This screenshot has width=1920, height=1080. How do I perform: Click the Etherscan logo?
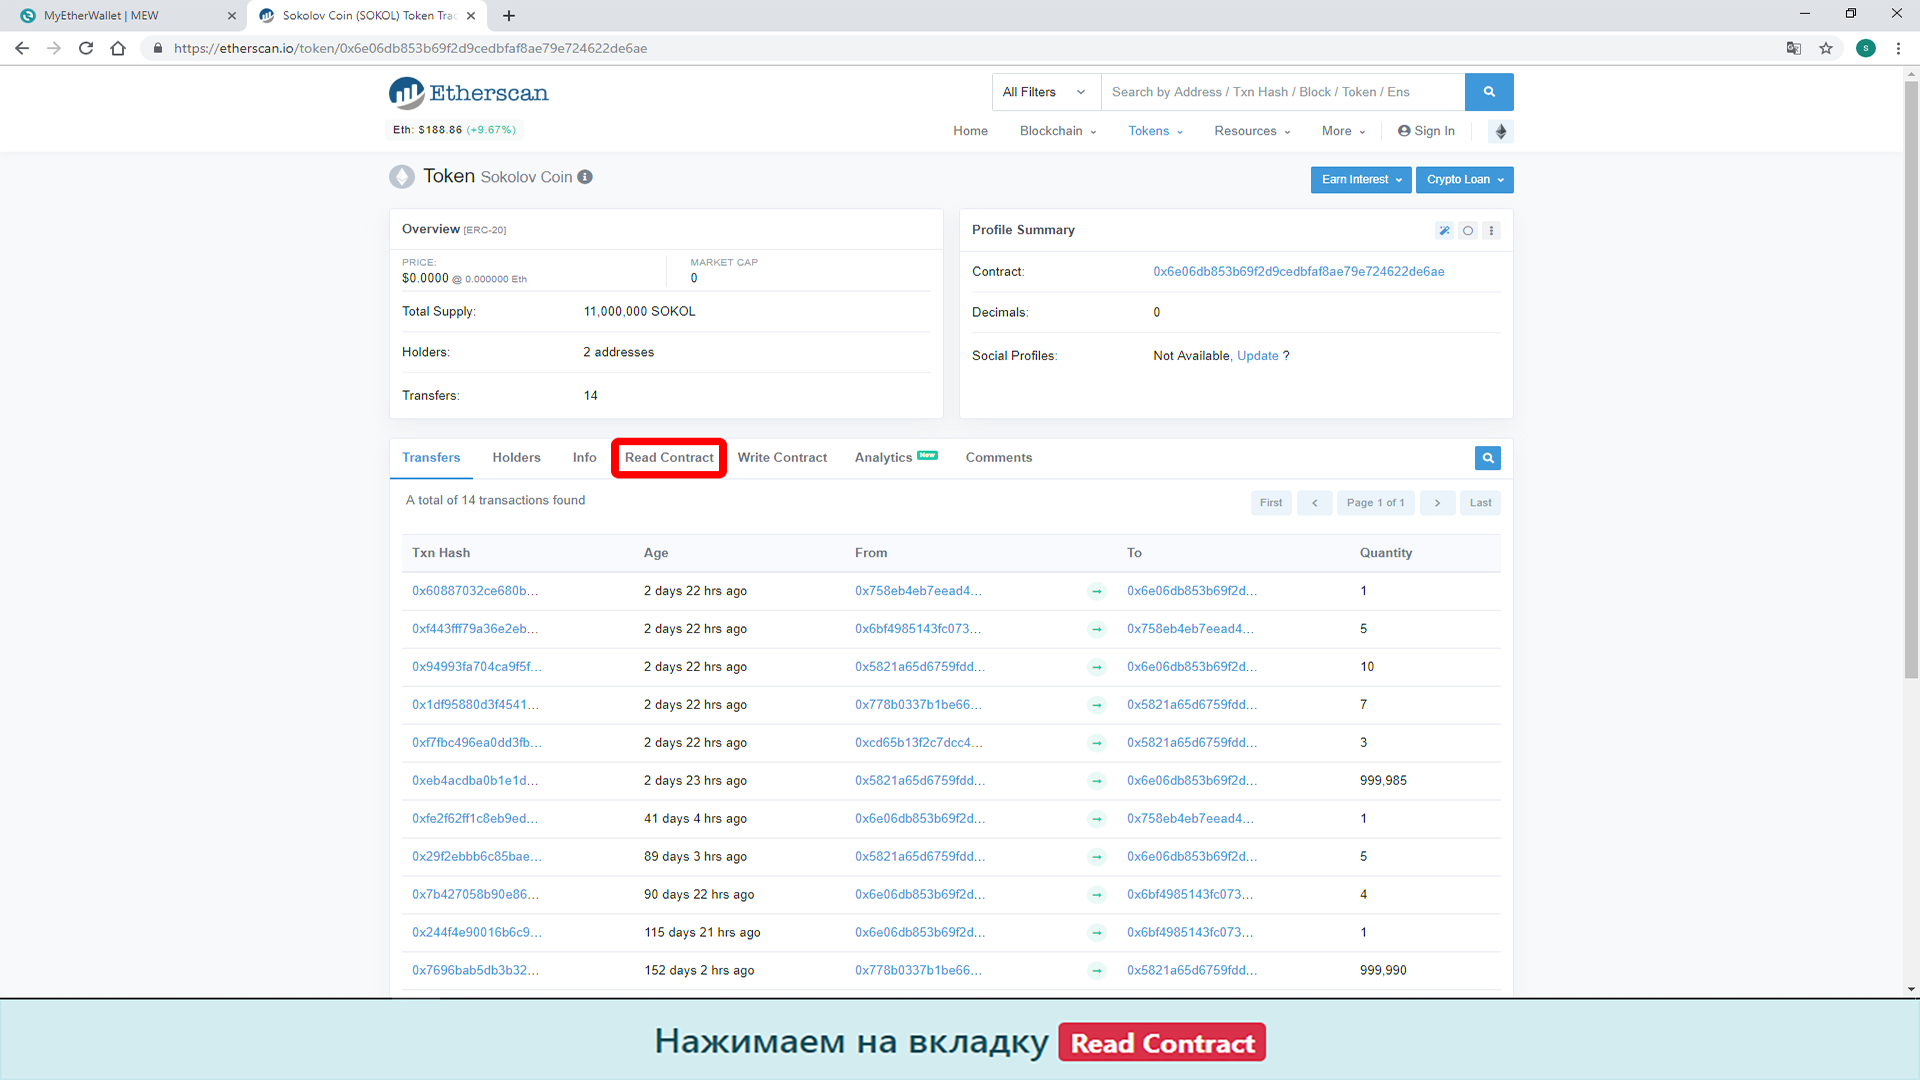[x=468, y=93]
